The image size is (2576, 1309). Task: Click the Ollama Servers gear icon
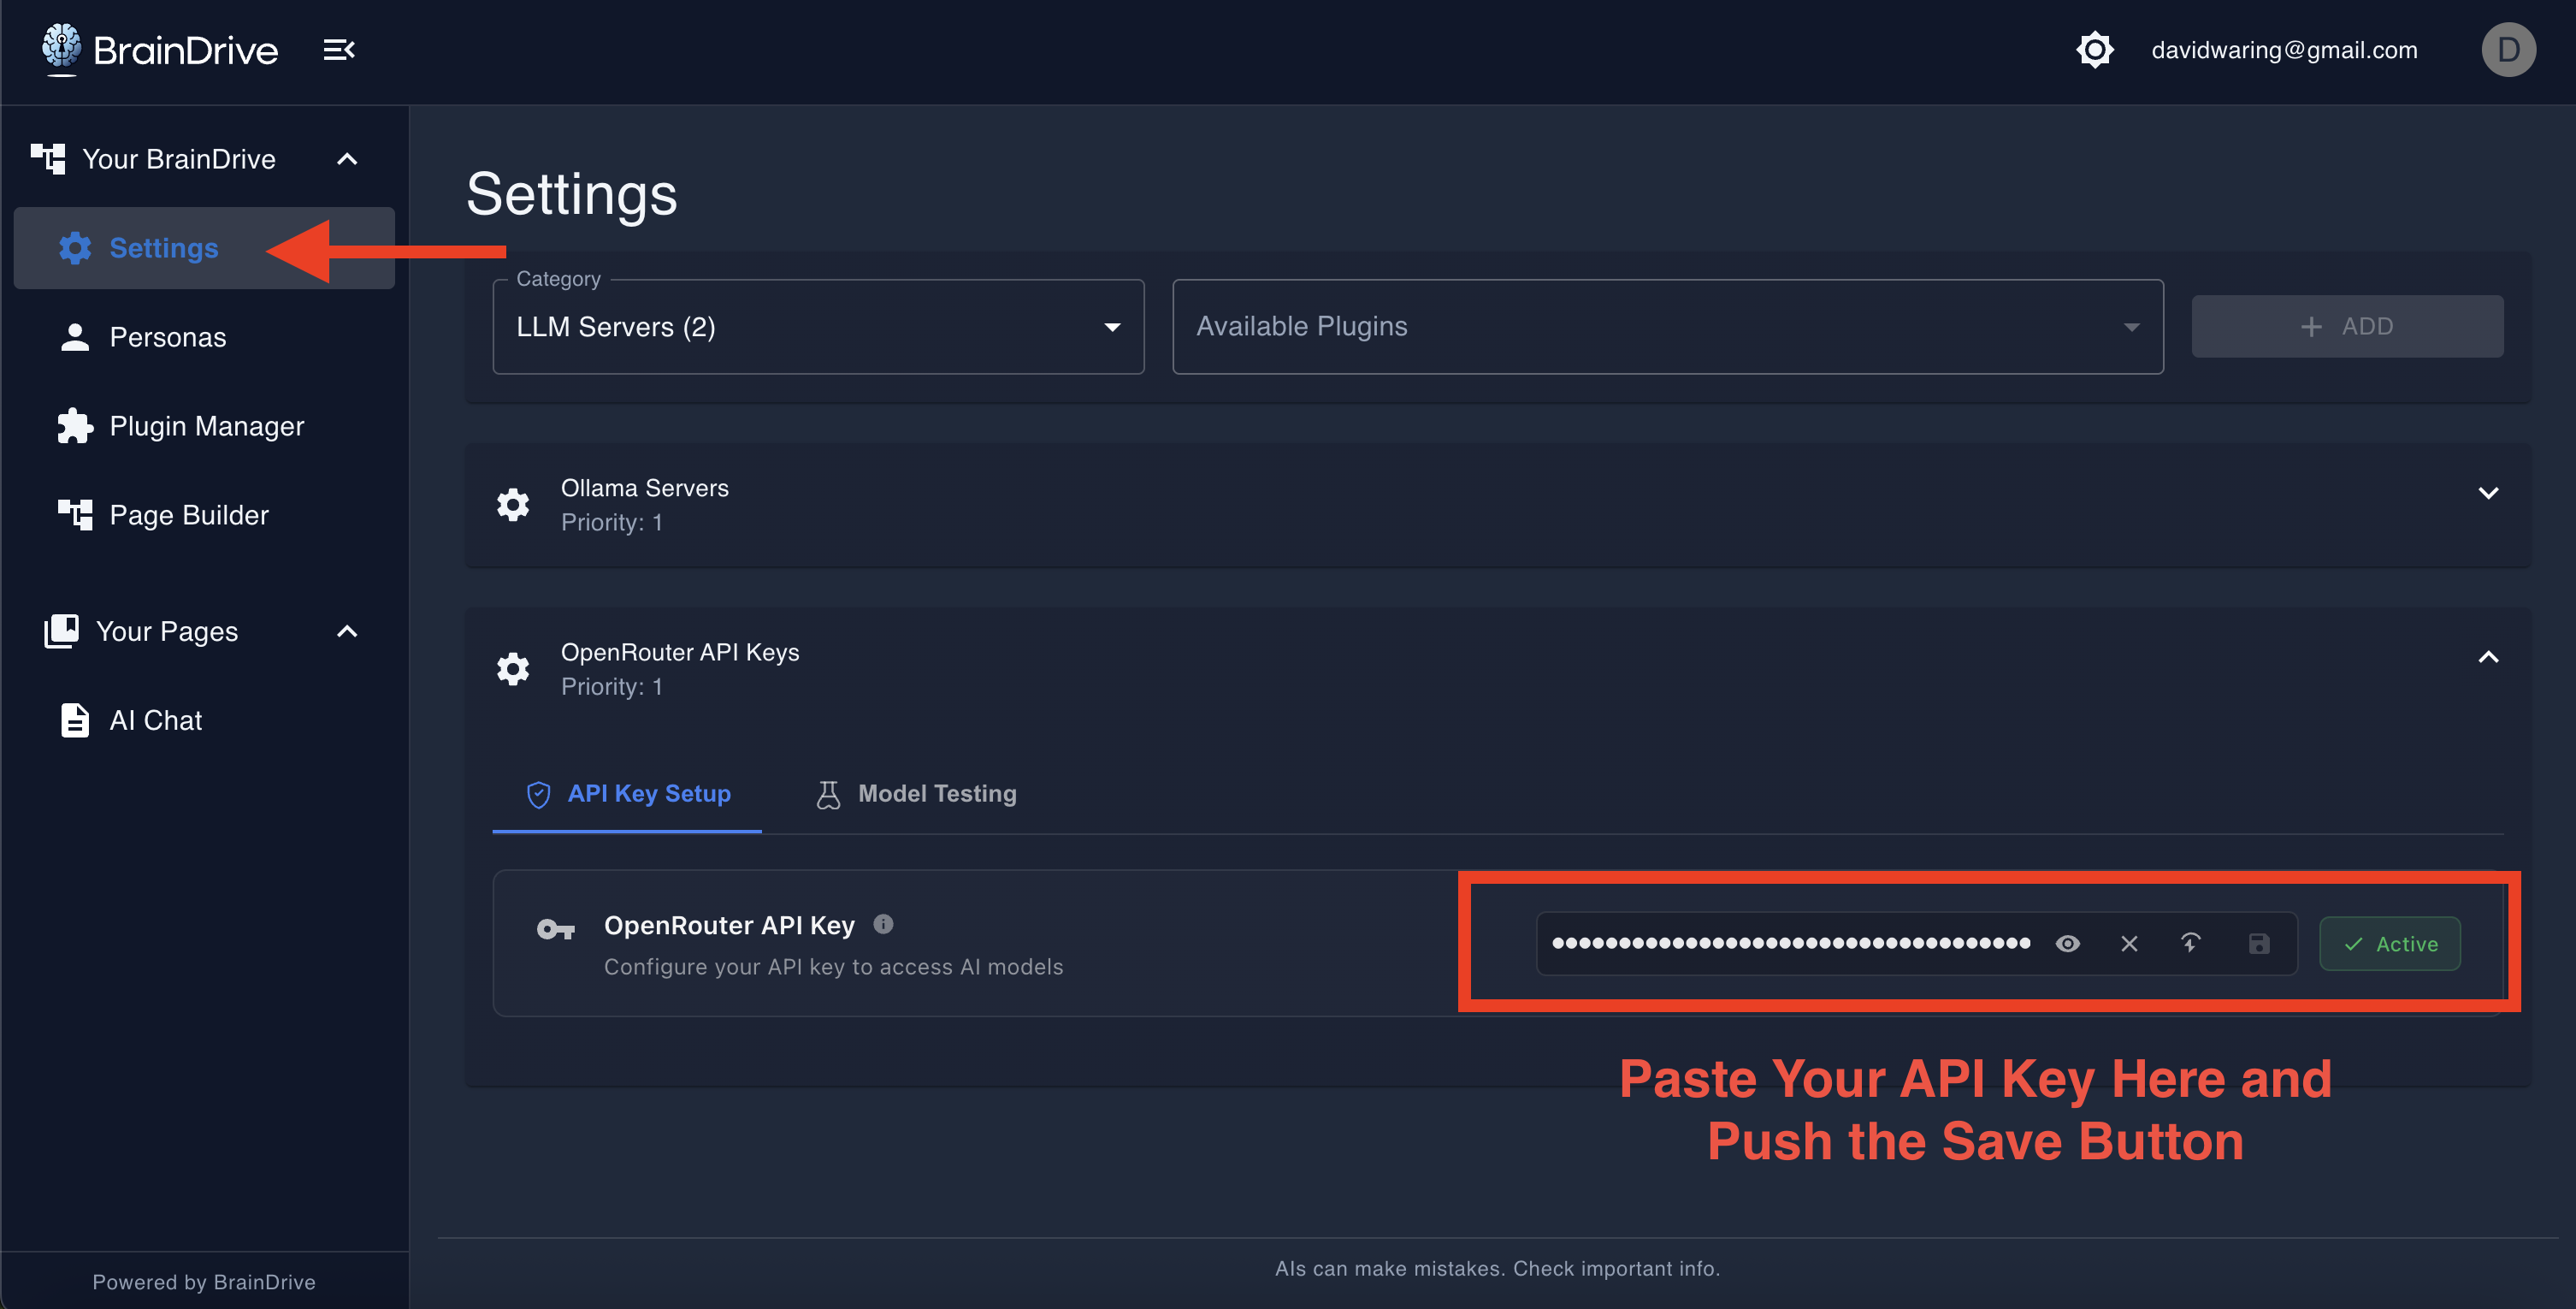coord(513,504)
